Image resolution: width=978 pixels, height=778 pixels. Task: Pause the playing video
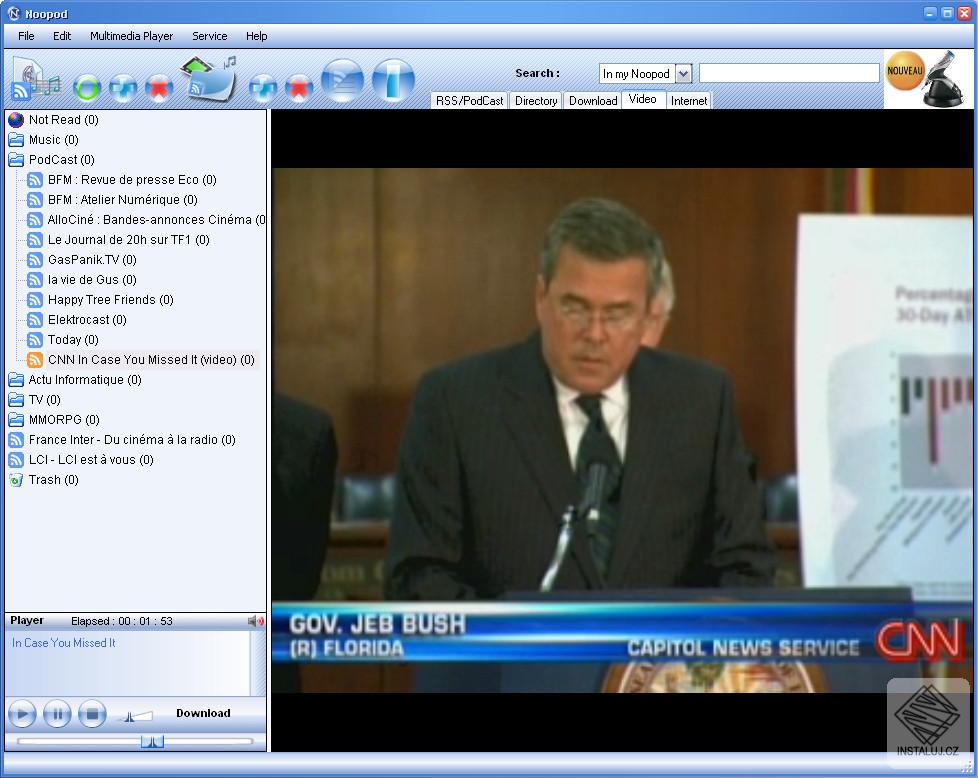57,713
